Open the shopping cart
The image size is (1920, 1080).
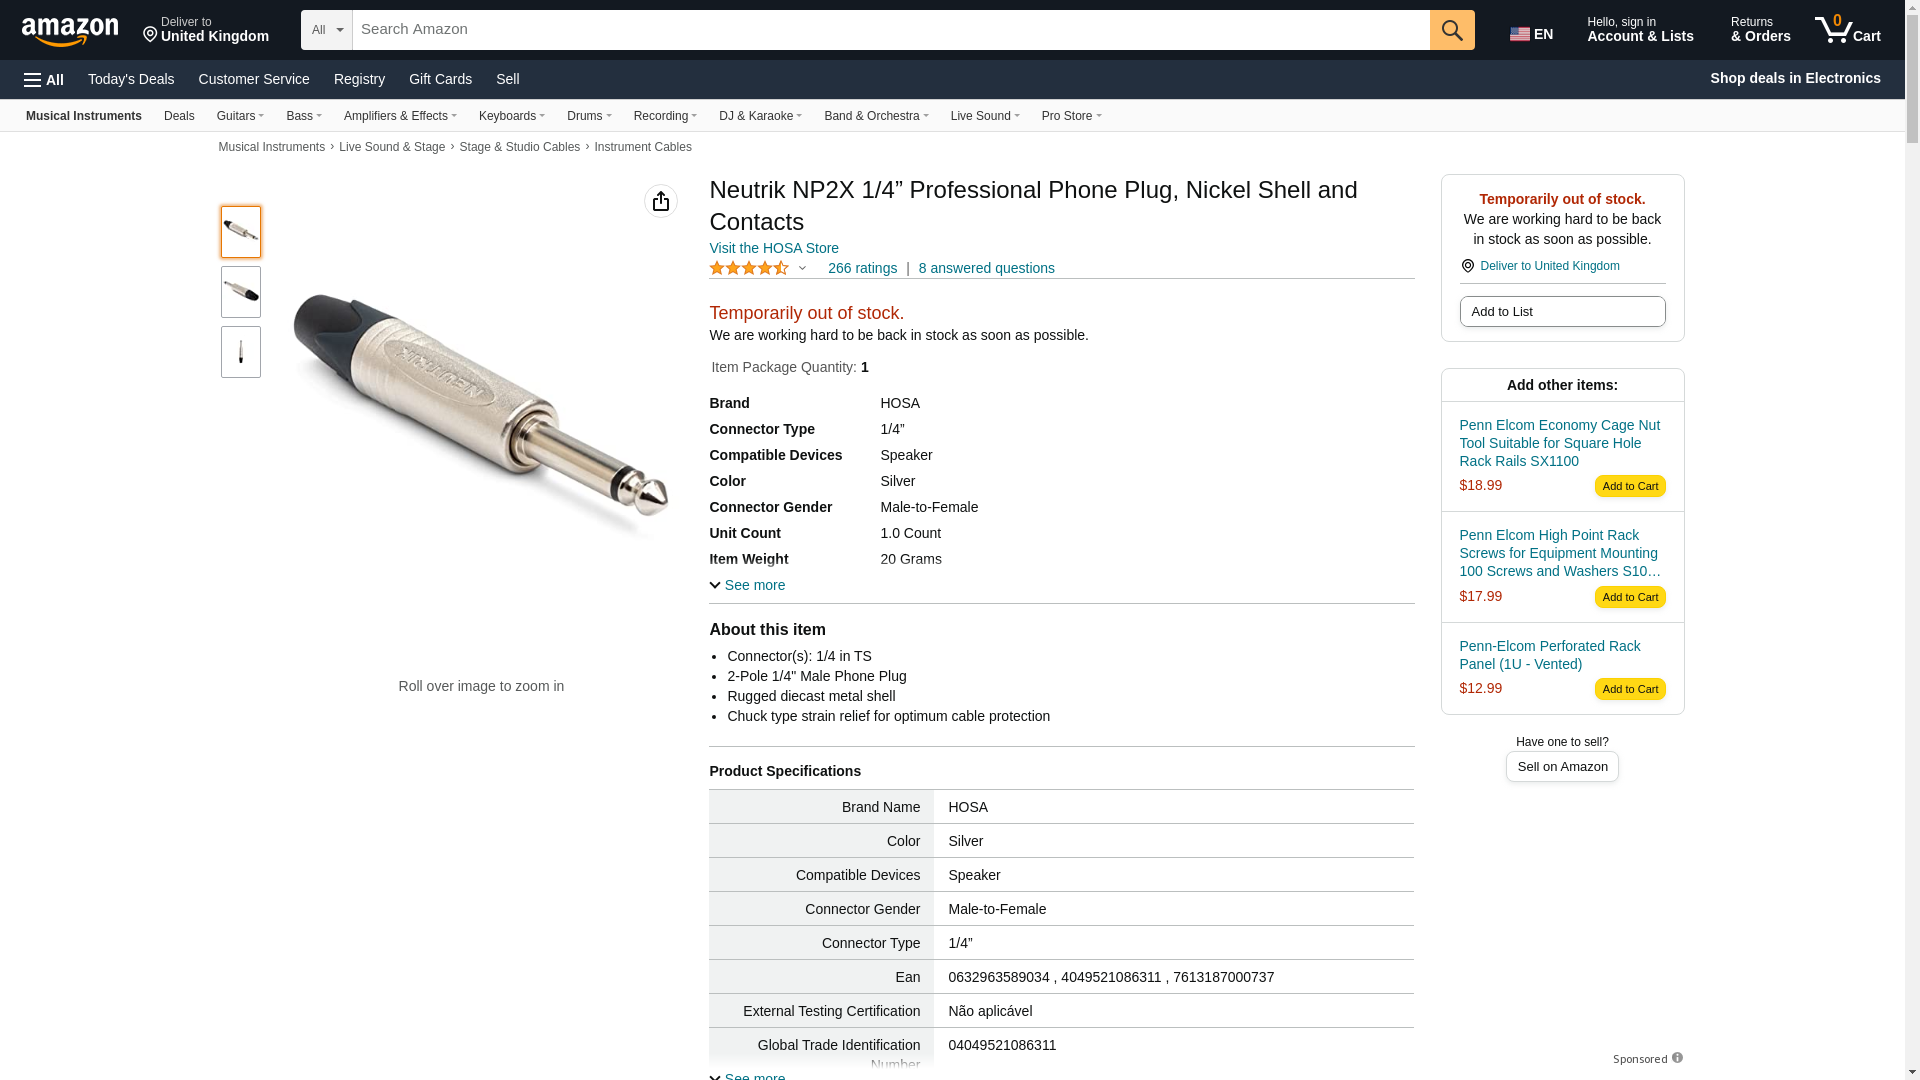pyautogui.click(x=1848, y=30)
